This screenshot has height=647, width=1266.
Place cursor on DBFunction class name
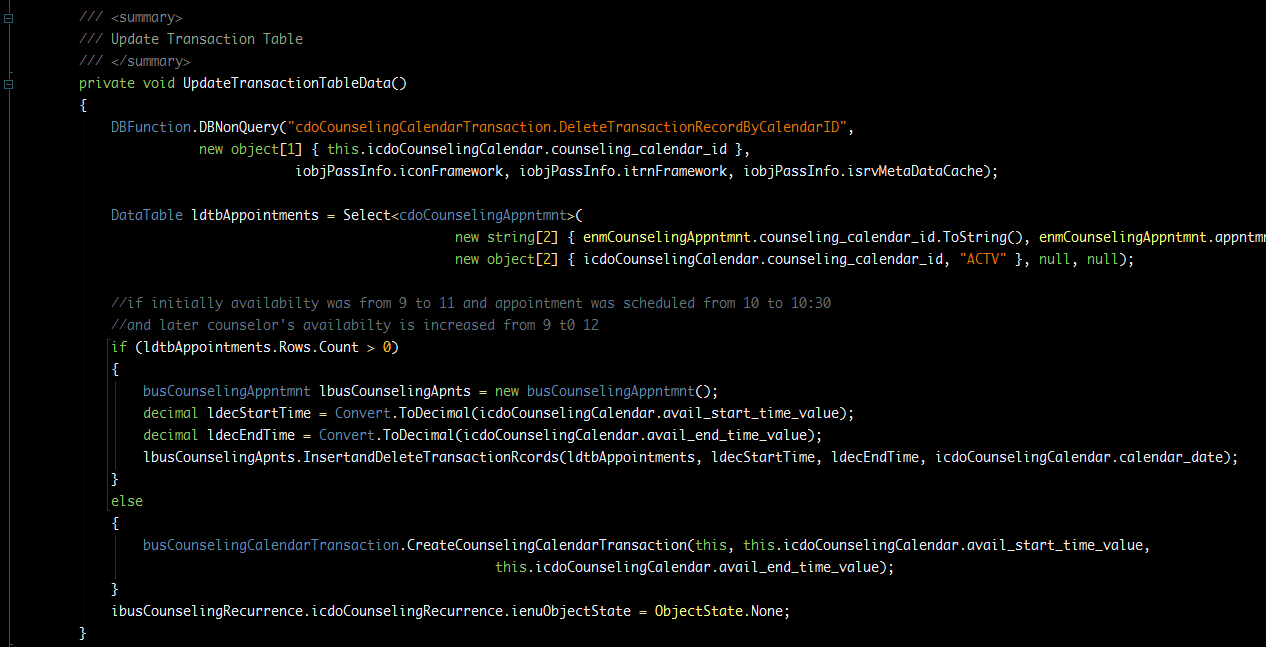[x=151, y=127]
